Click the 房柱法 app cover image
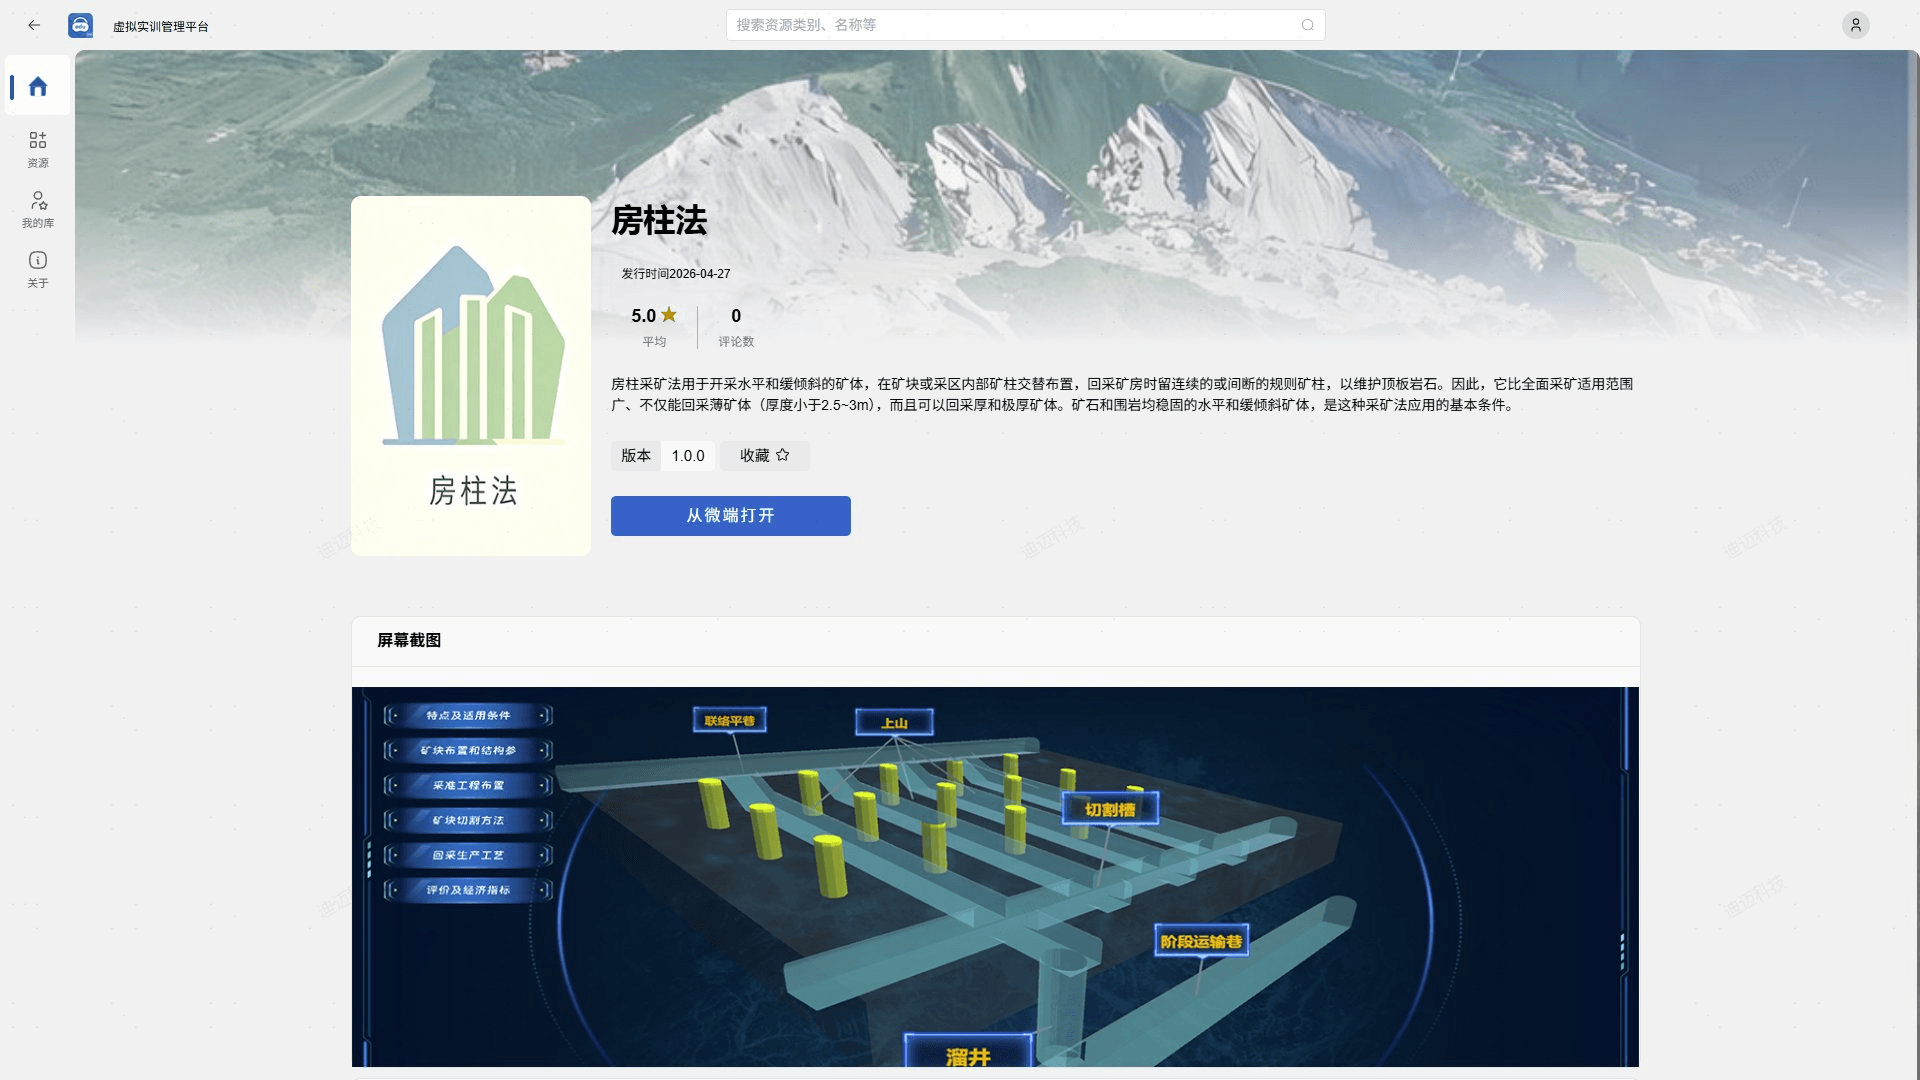 tap(471, 376)
